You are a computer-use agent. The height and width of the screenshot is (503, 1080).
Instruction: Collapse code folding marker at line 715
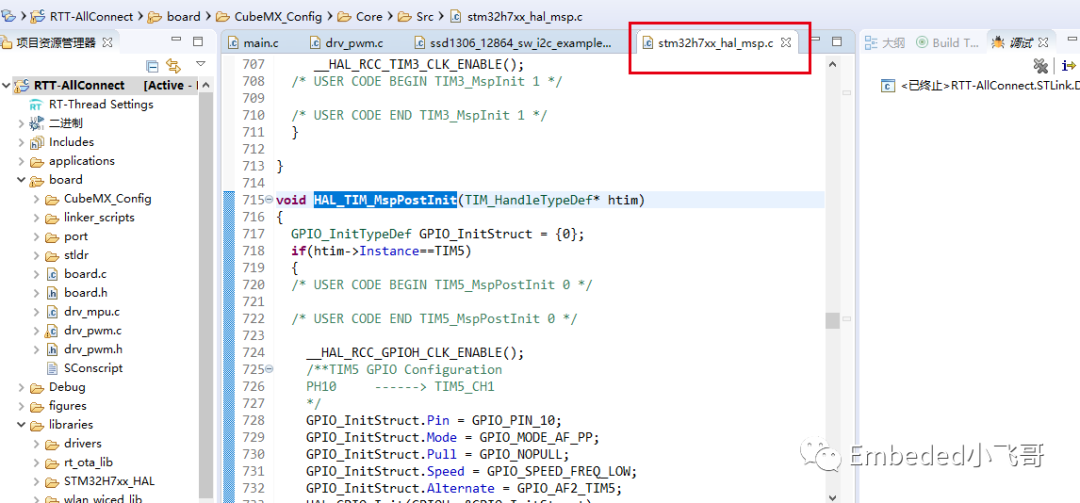(x=269, y=201)
